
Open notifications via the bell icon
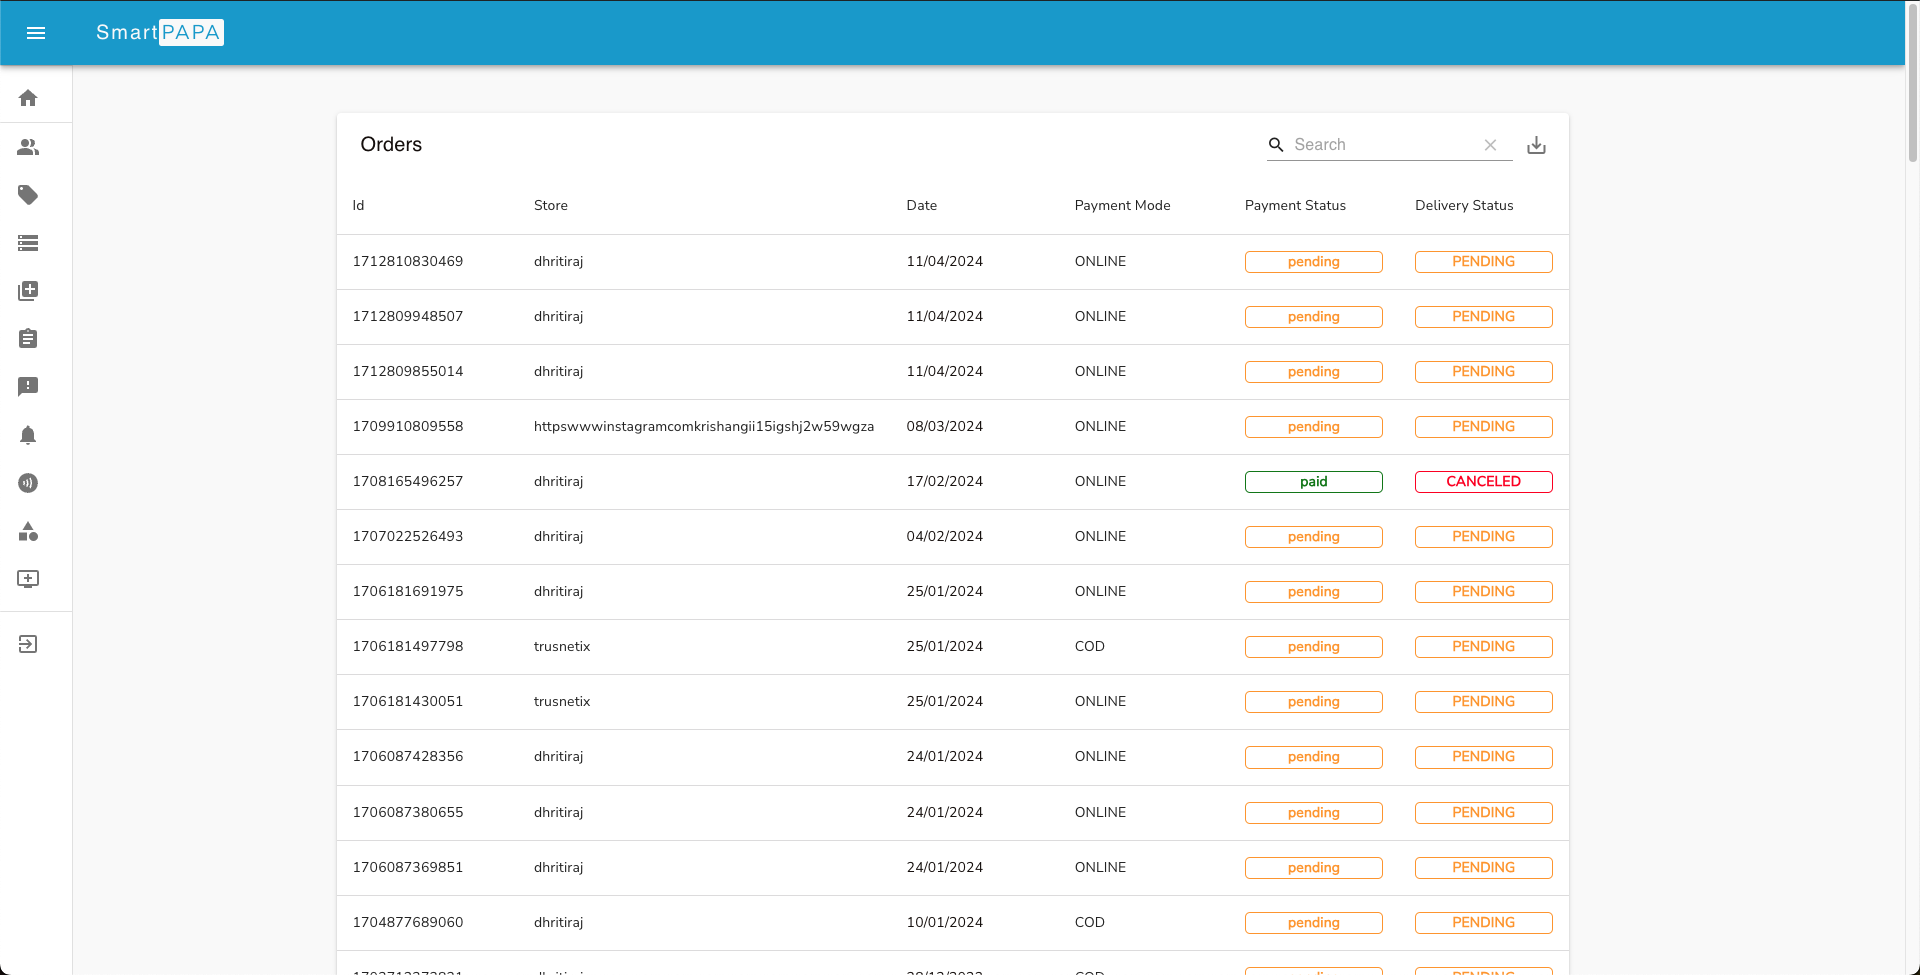(x=28, y=435)
